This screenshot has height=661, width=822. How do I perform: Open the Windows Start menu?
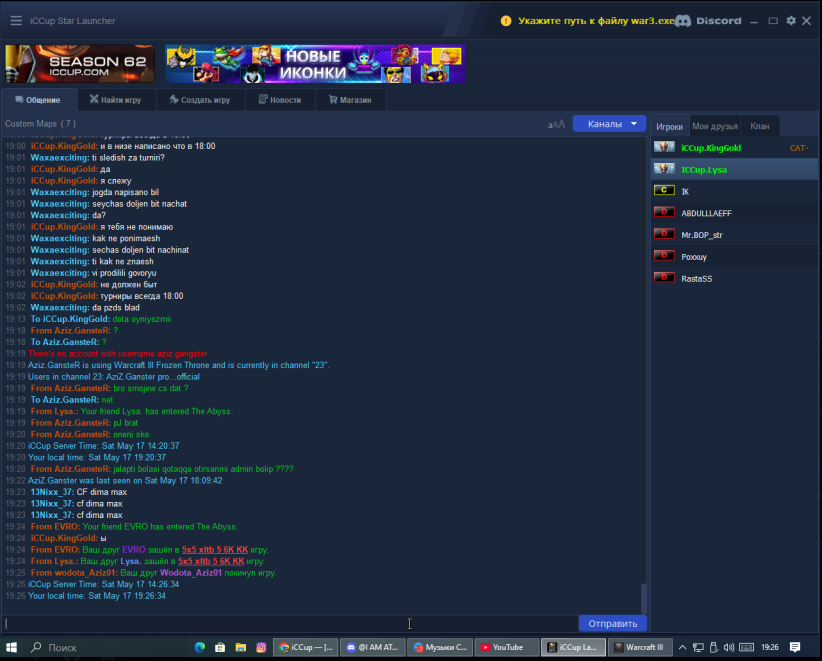[x=11, y=647]
